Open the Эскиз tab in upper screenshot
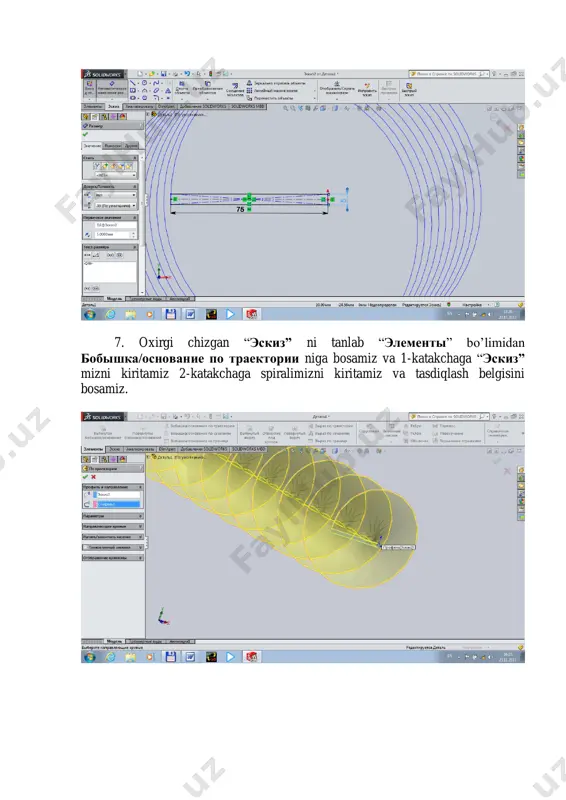 click(x=114, y=107)
